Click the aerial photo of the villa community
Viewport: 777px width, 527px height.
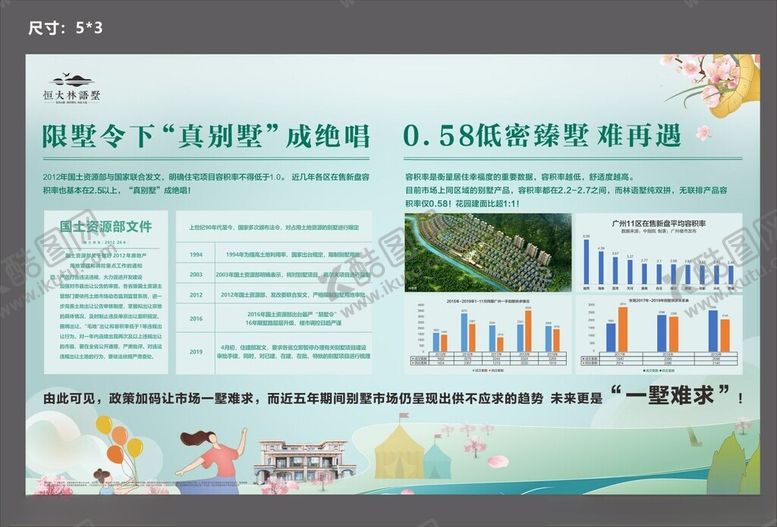[488, 252]
